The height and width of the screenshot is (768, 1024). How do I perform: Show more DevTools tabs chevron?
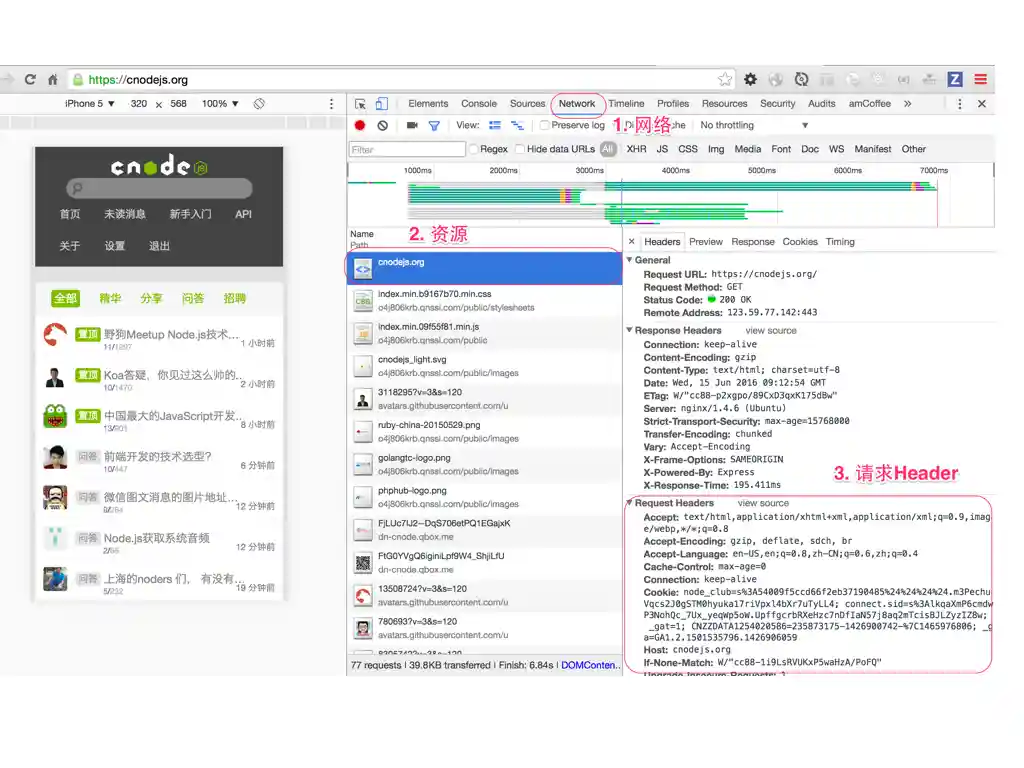907,104
